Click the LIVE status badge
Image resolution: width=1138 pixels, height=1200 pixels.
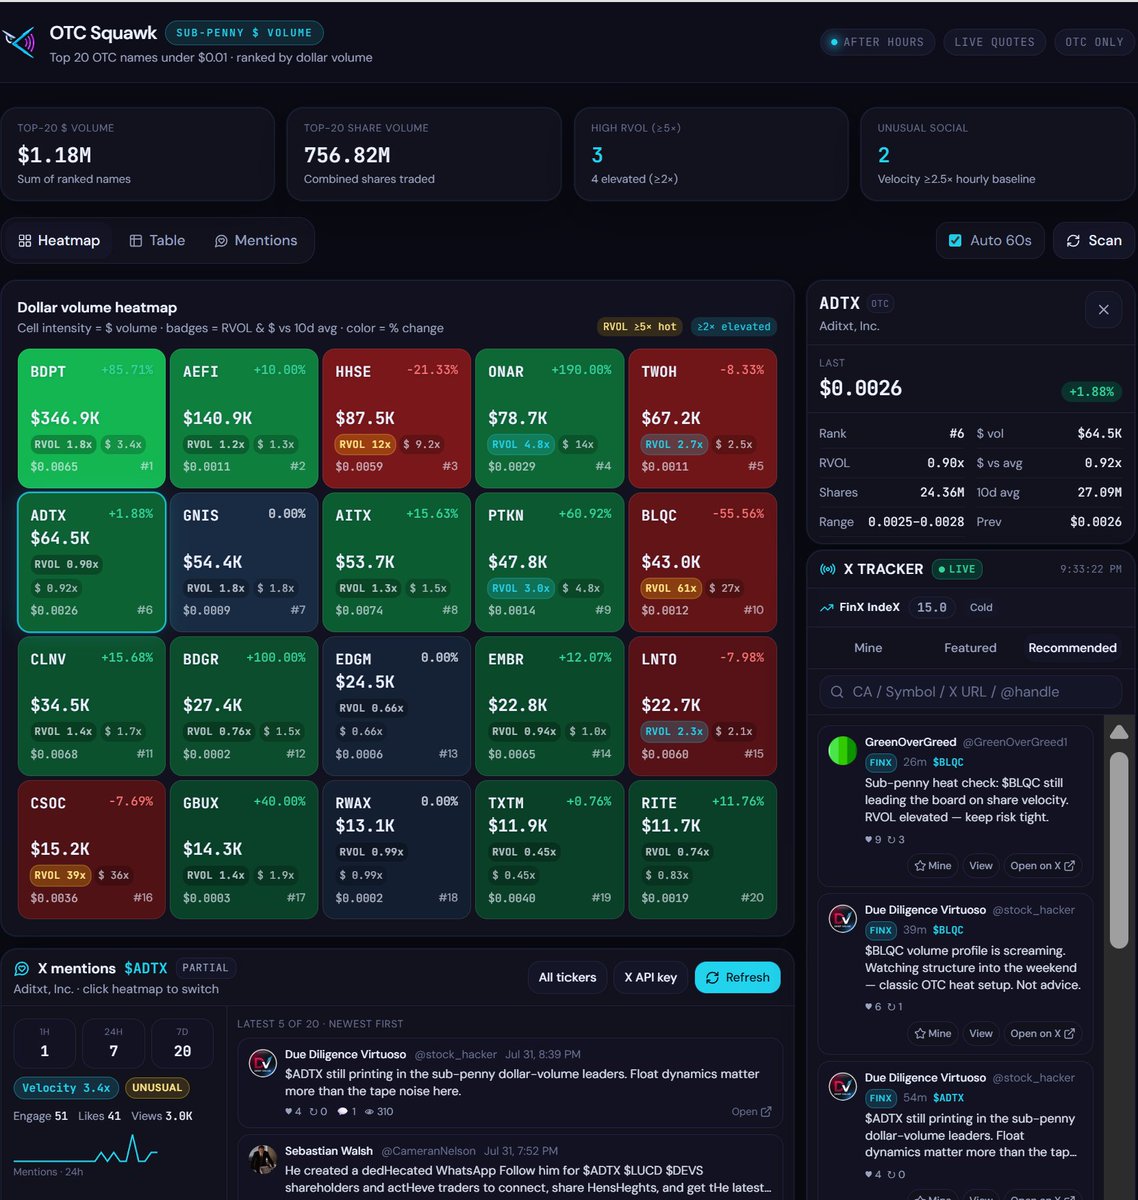pos(957,569)
